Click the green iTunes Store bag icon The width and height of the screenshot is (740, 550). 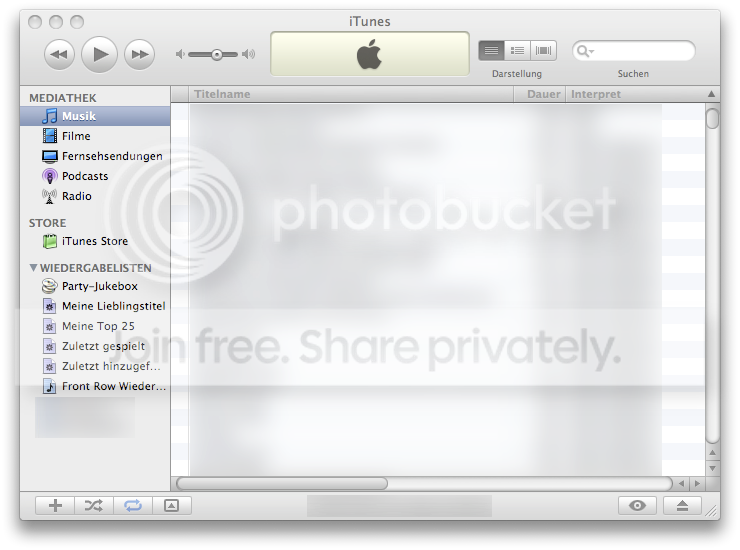50,241
